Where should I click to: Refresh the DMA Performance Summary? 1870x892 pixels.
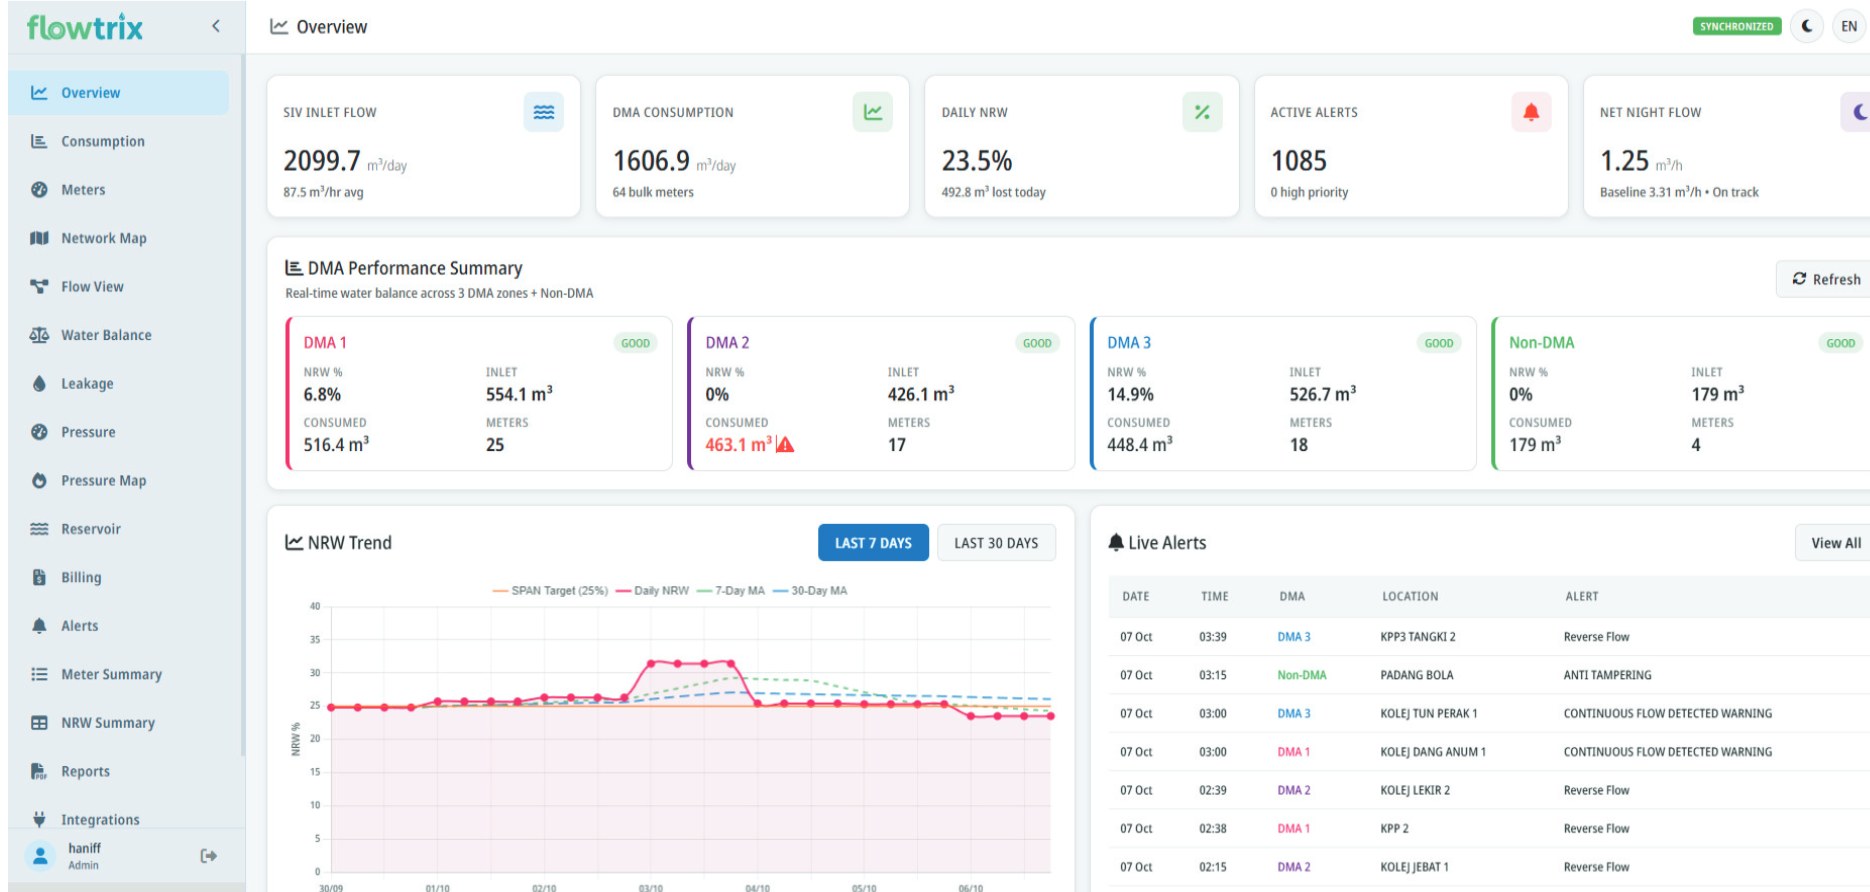coord(1826,279)
